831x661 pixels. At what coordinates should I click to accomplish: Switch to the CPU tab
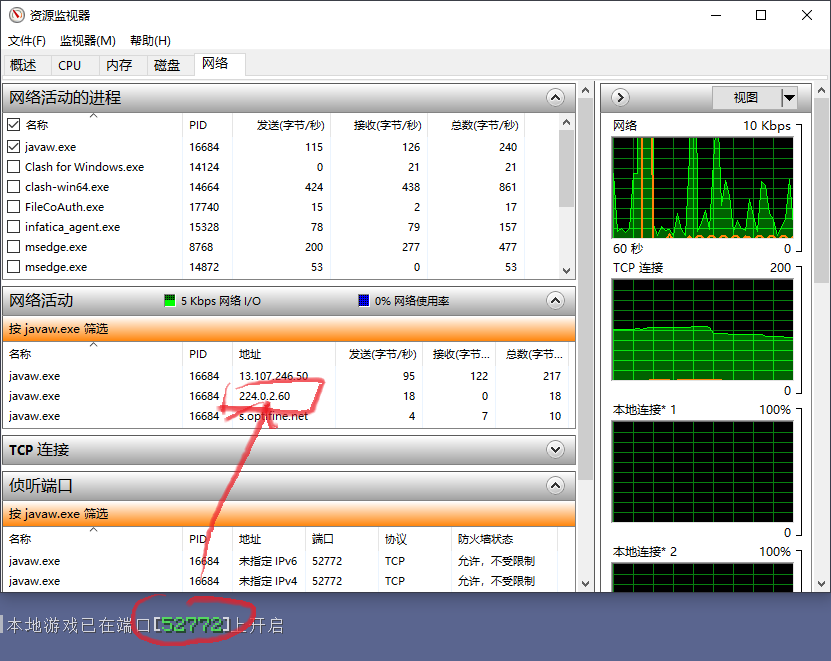70,65
